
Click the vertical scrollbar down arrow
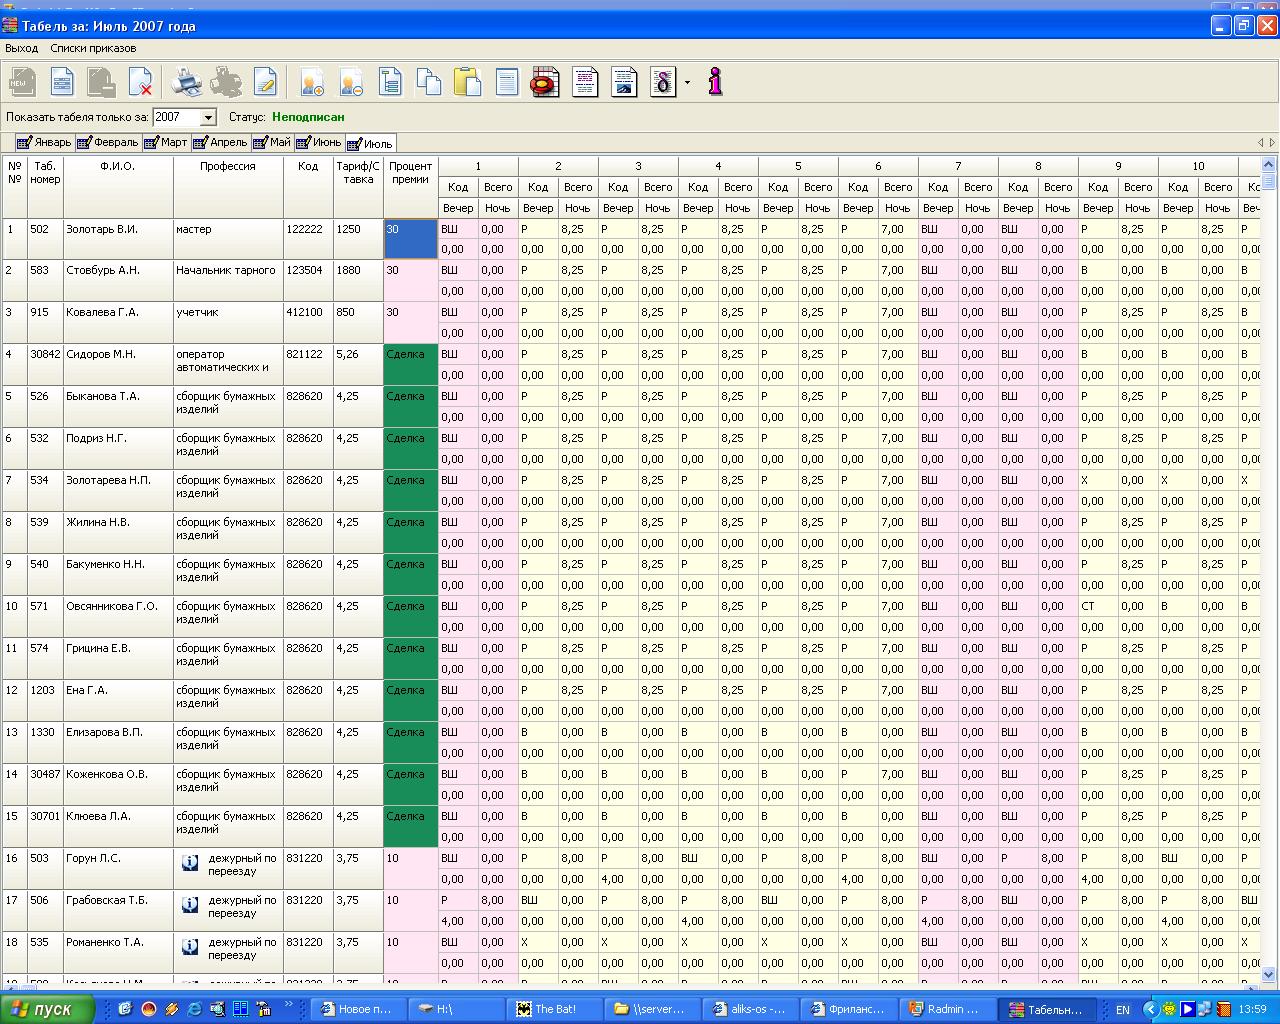coord(1269,973)
